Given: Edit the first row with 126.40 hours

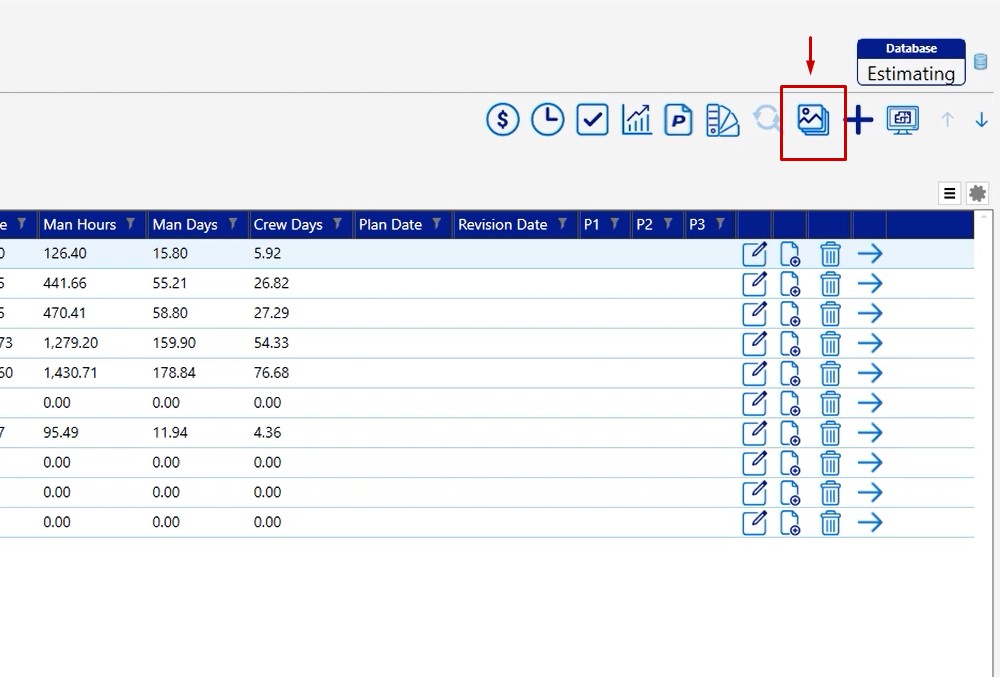Looking at the screenshot, I should click(x=755, y=254).
